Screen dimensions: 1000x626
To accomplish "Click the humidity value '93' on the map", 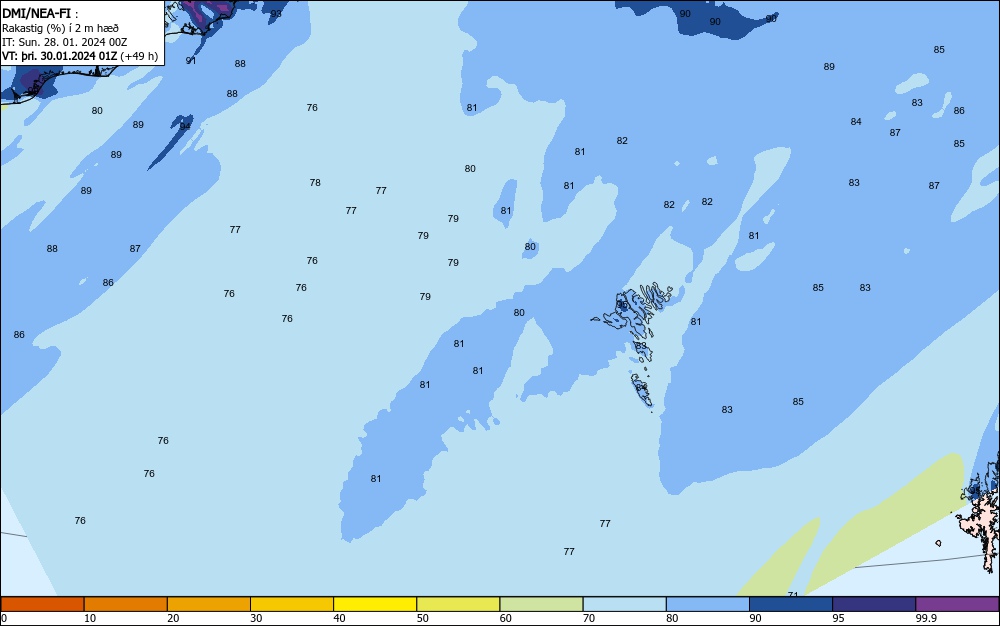I will [276, 13].
